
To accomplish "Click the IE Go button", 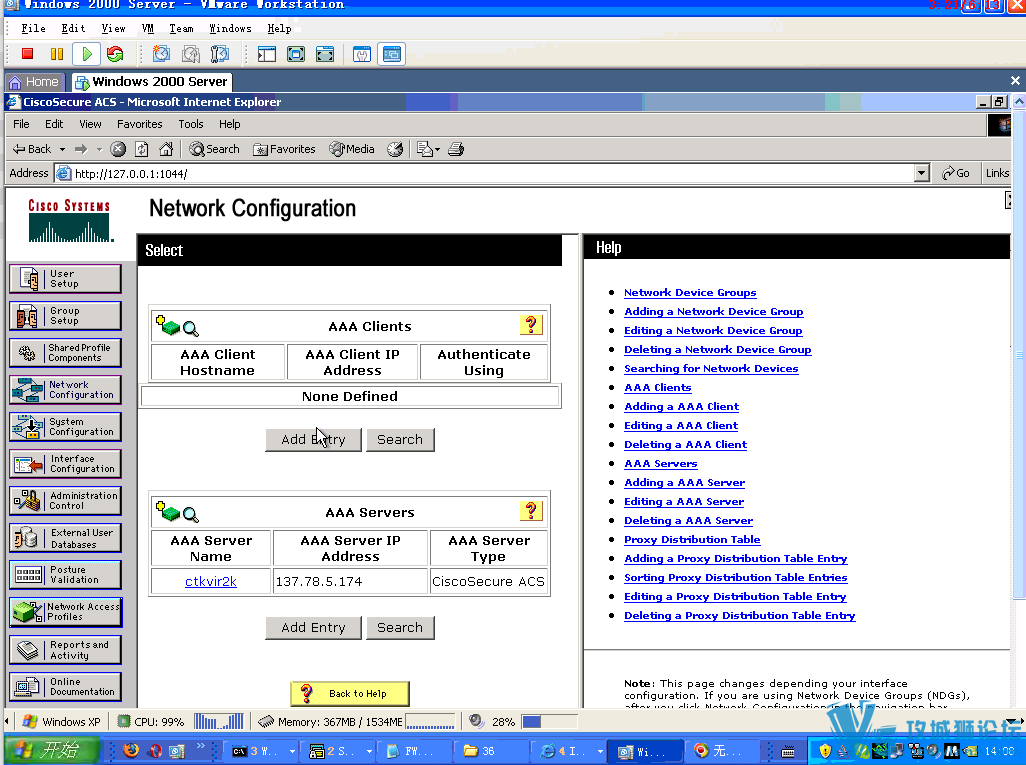I will [x=956, y=173].
